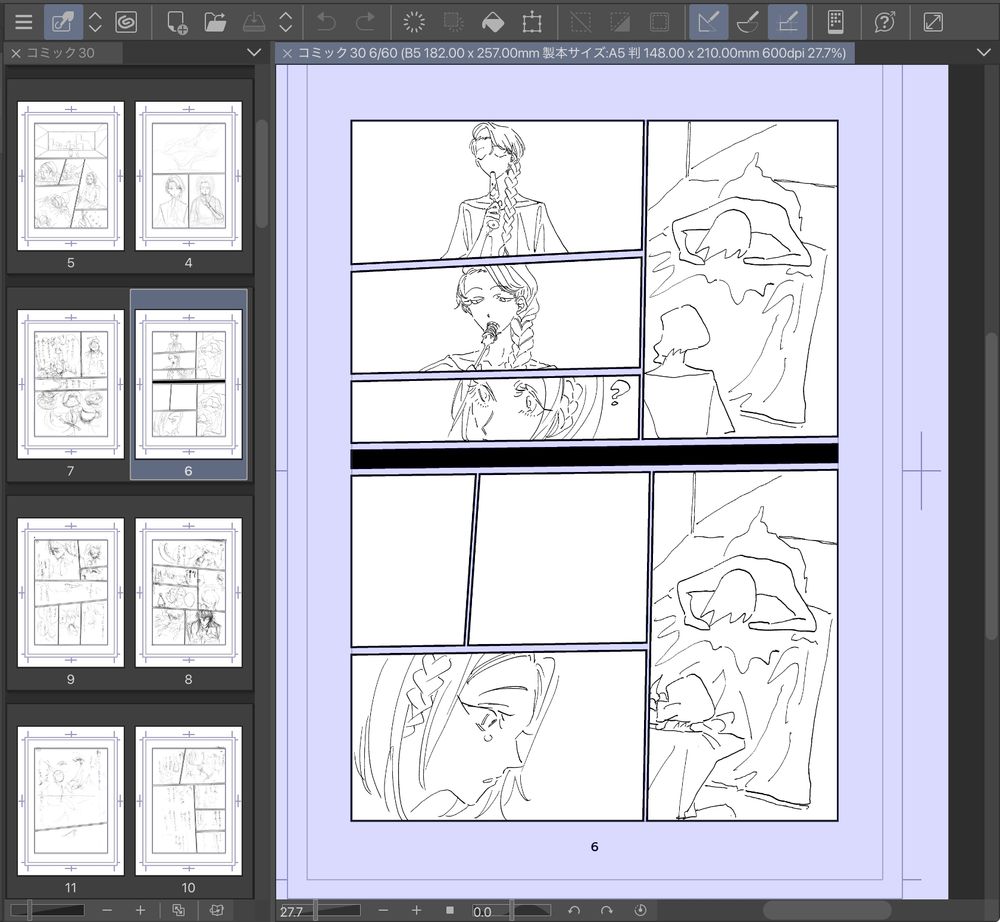Screen dimensions: 1000x922
Task: Save the document with the Save icon
Action: pos(254,22)
